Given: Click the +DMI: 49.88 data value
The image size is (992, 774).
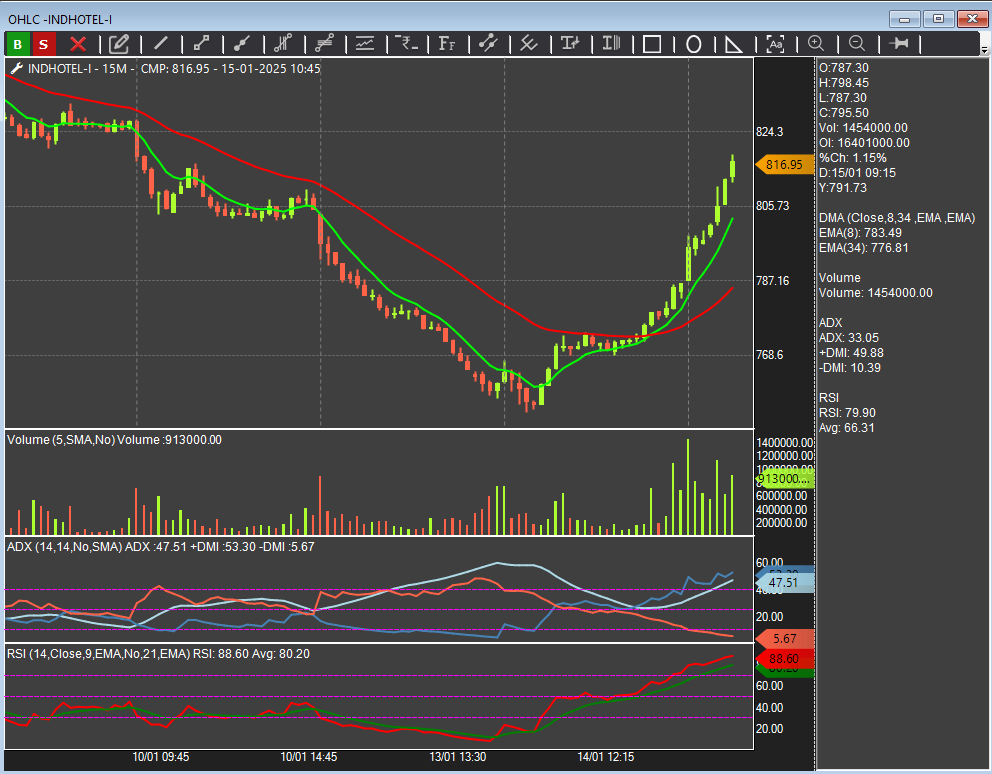Looking at the screenshot, I should 851,353.
